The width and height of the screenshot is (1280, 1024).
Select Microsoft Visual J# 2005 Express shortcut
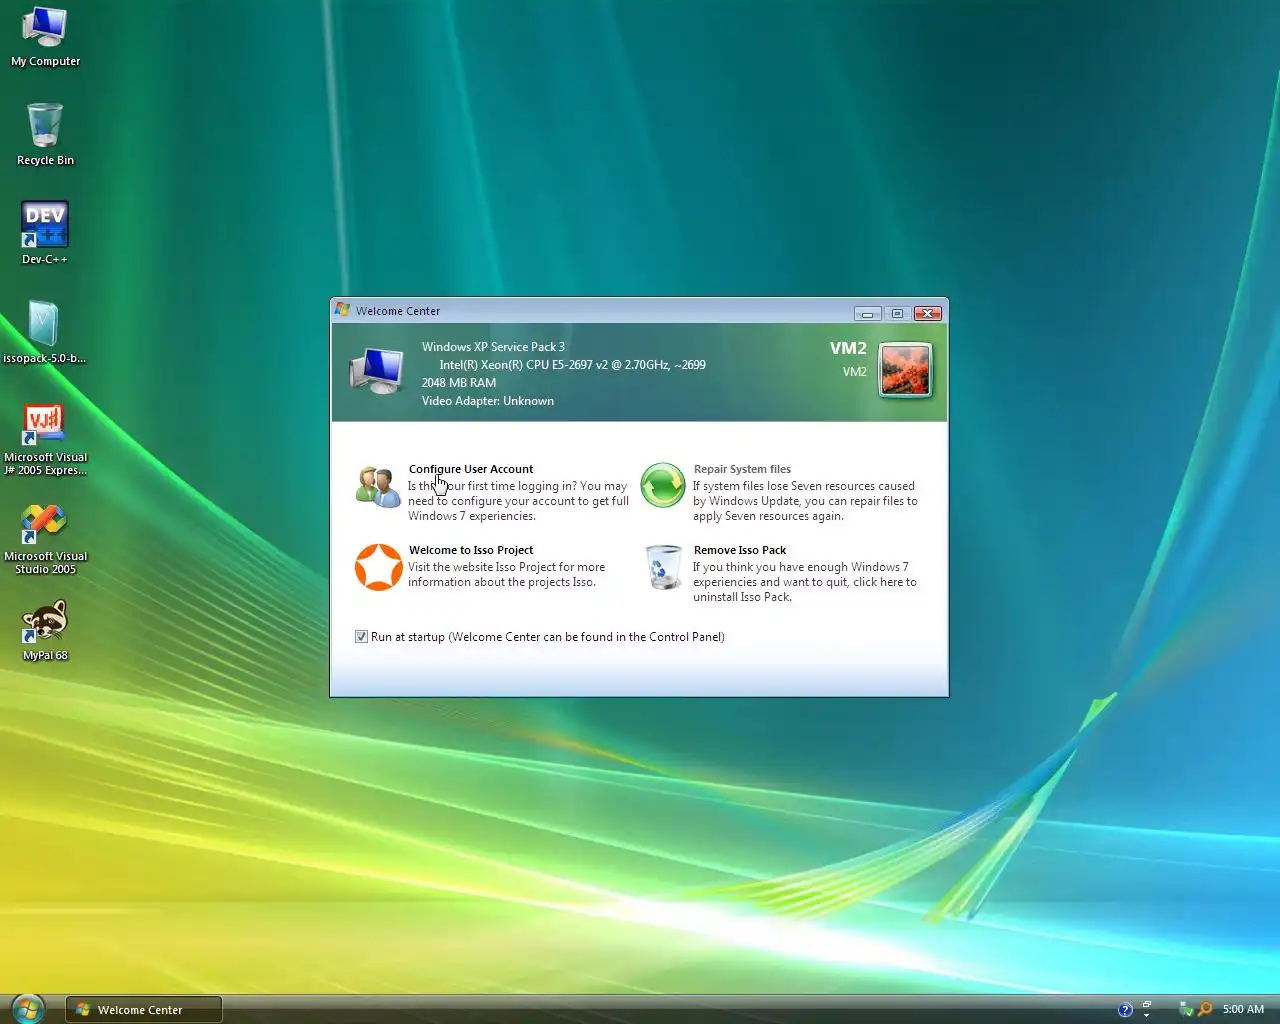point(45,439)
